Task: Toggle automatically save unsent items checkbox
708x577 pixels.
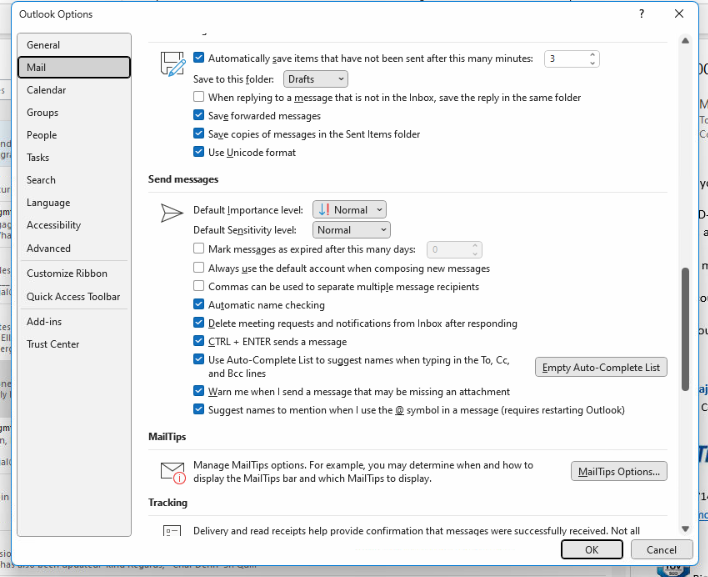Action: (199, 58)
